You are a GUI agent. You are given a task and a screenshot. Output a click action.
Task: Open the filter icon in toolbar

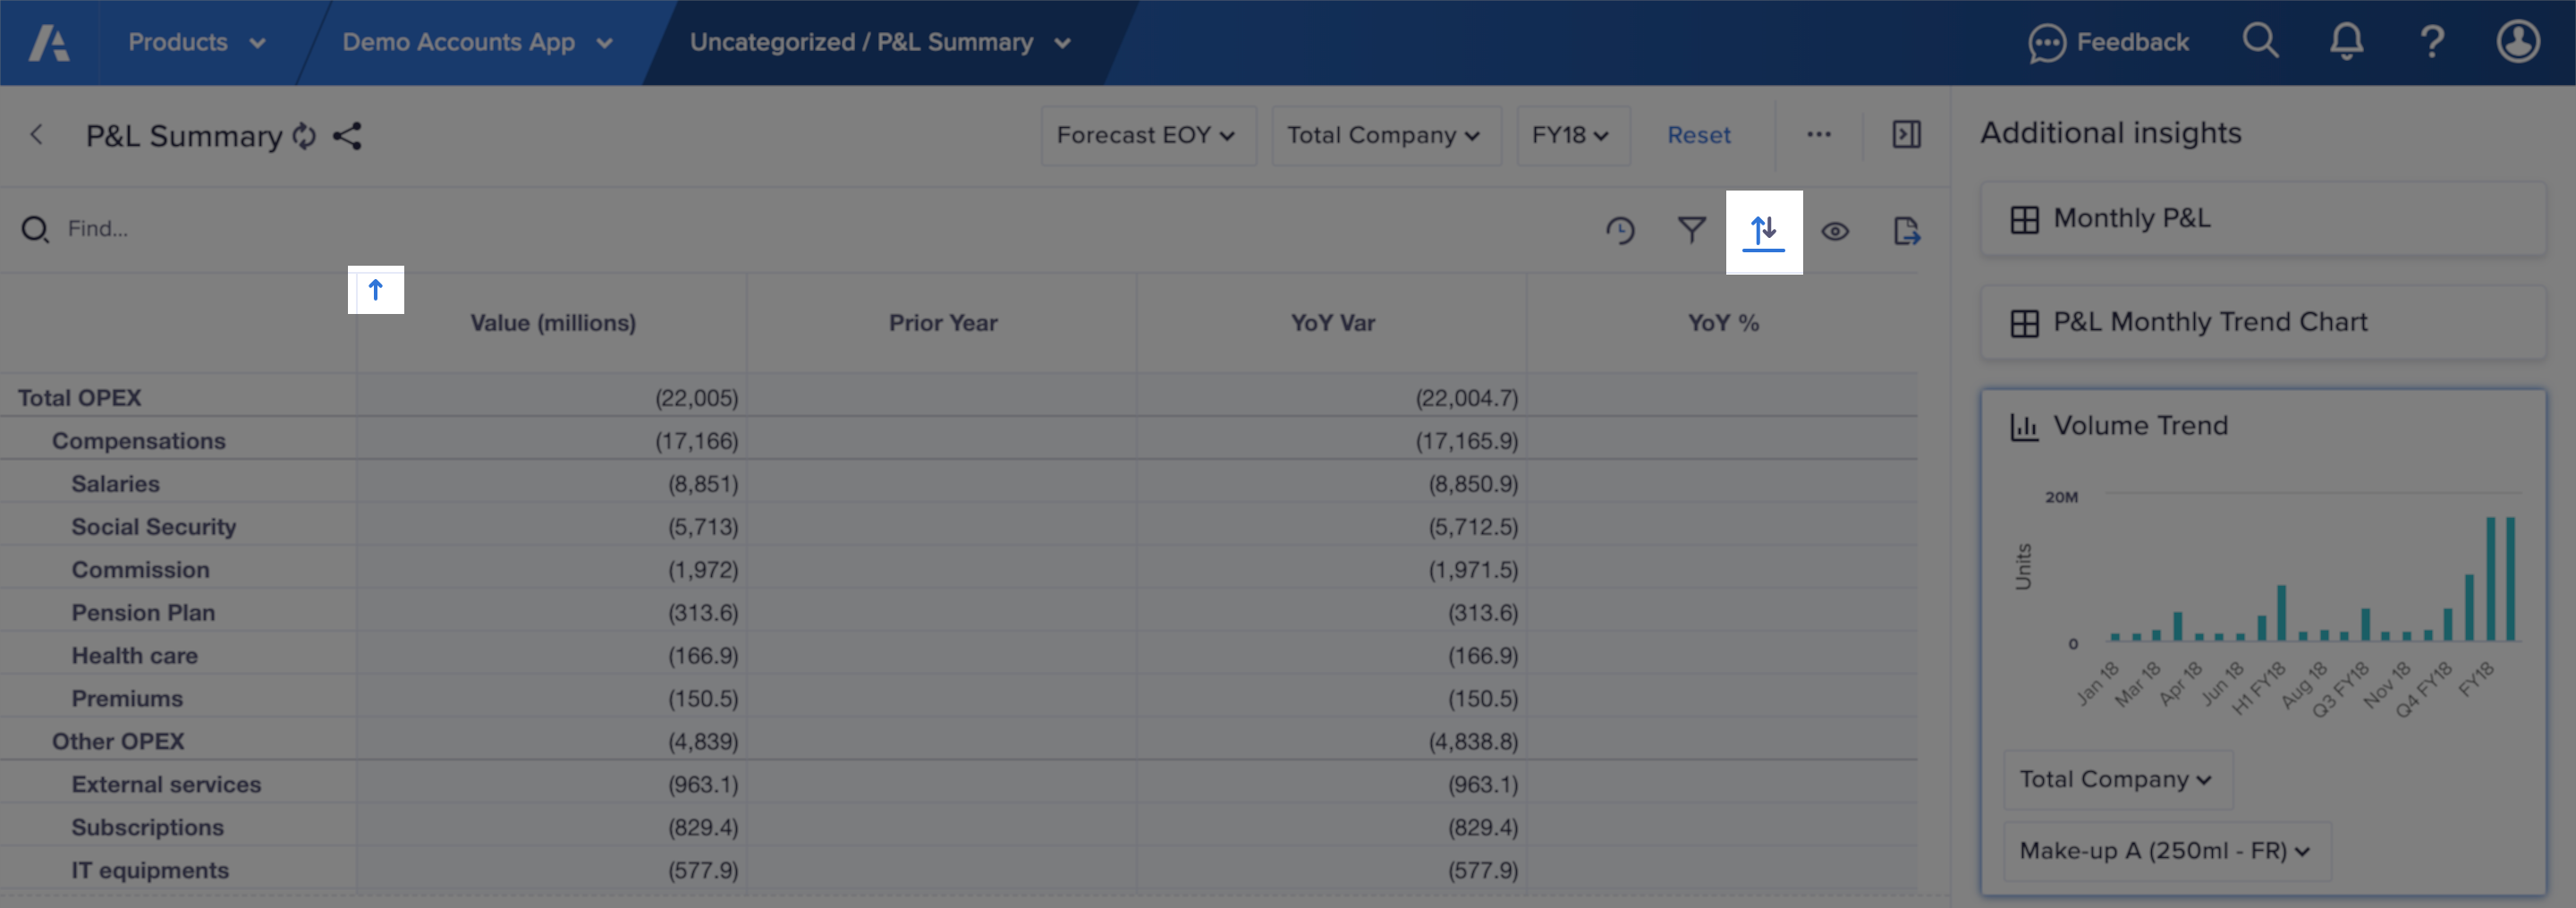point(1691,231)
